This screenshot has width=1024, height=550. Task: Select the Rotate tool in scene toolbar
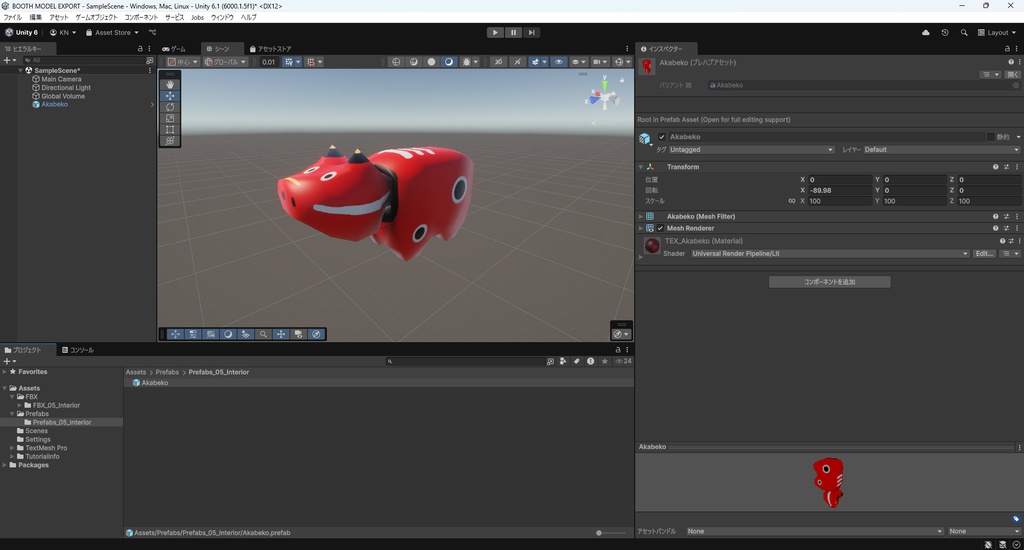point(170,106)
